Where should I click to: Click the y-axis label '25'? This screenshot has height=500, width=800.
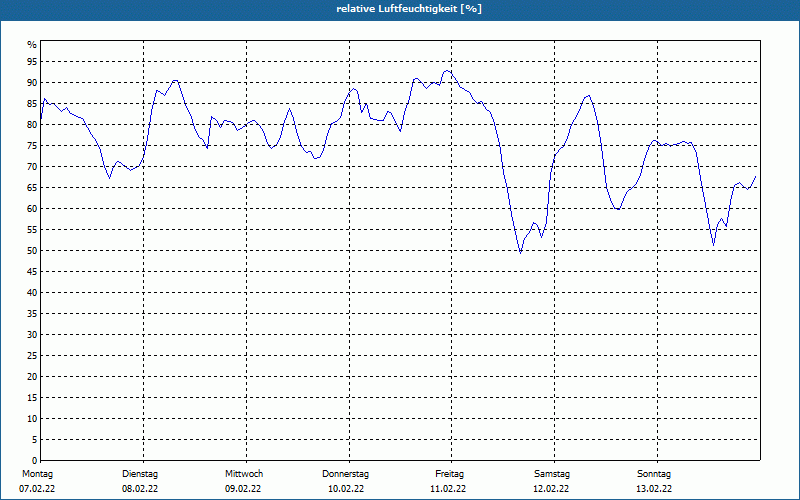[x=32, y=356]
